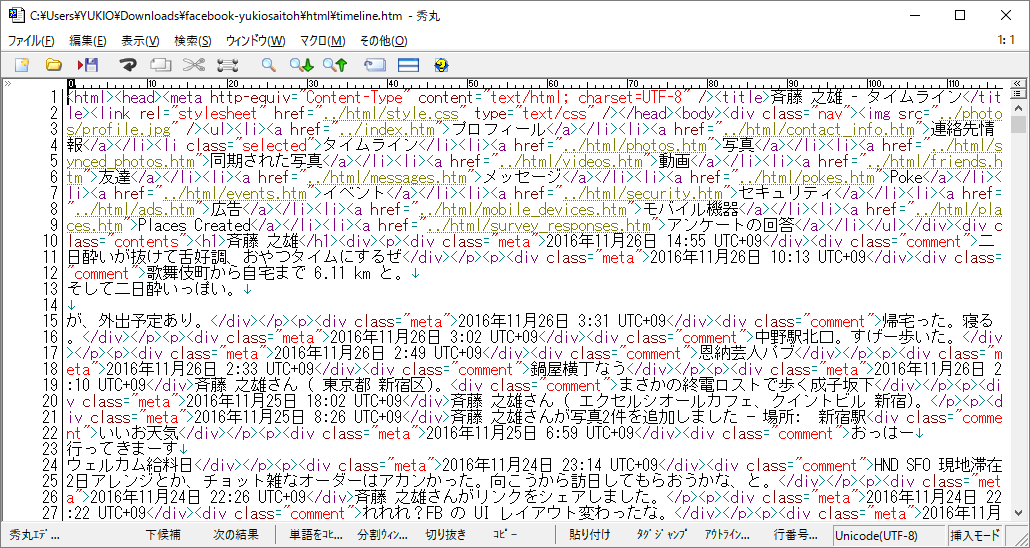Viewport: 1030px width, 548px height.
Task: Expand the » chevron beside the ruler
Action: (8, 84)
